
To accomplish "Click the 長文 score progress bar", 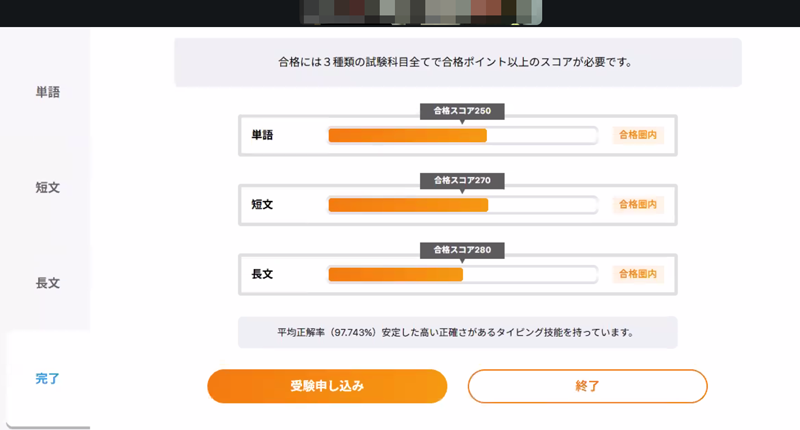I will click(x=462, y=273).
